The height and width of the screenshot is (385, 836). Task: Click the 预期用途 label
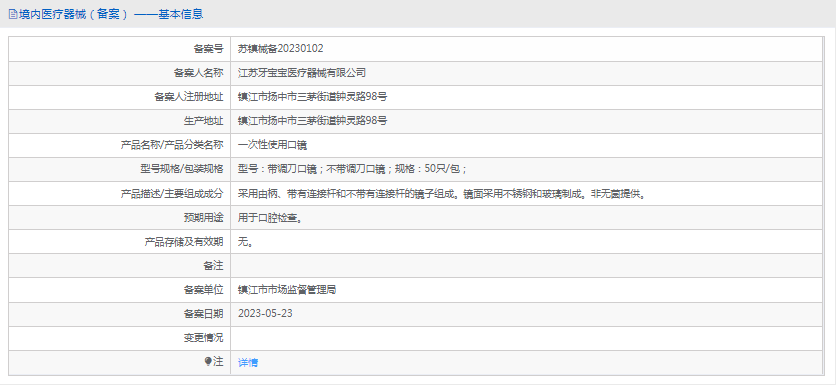point(204,218)
